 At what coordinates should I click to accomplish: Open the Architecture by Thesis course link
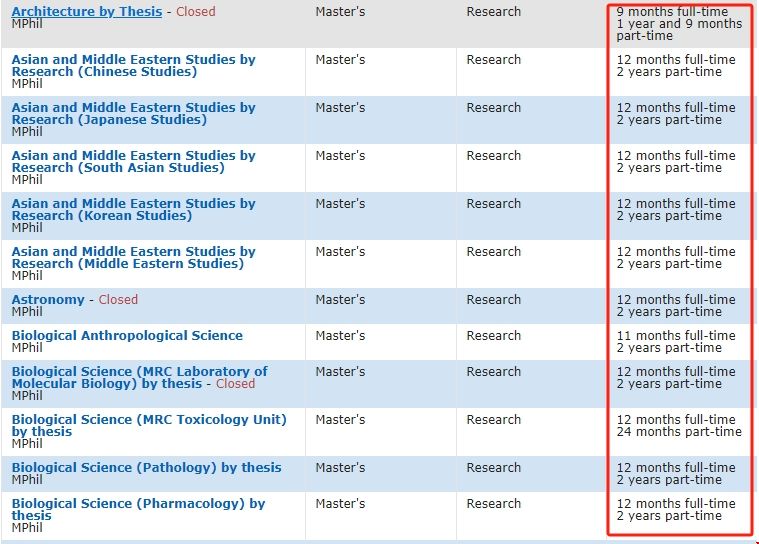coord(86,12)
